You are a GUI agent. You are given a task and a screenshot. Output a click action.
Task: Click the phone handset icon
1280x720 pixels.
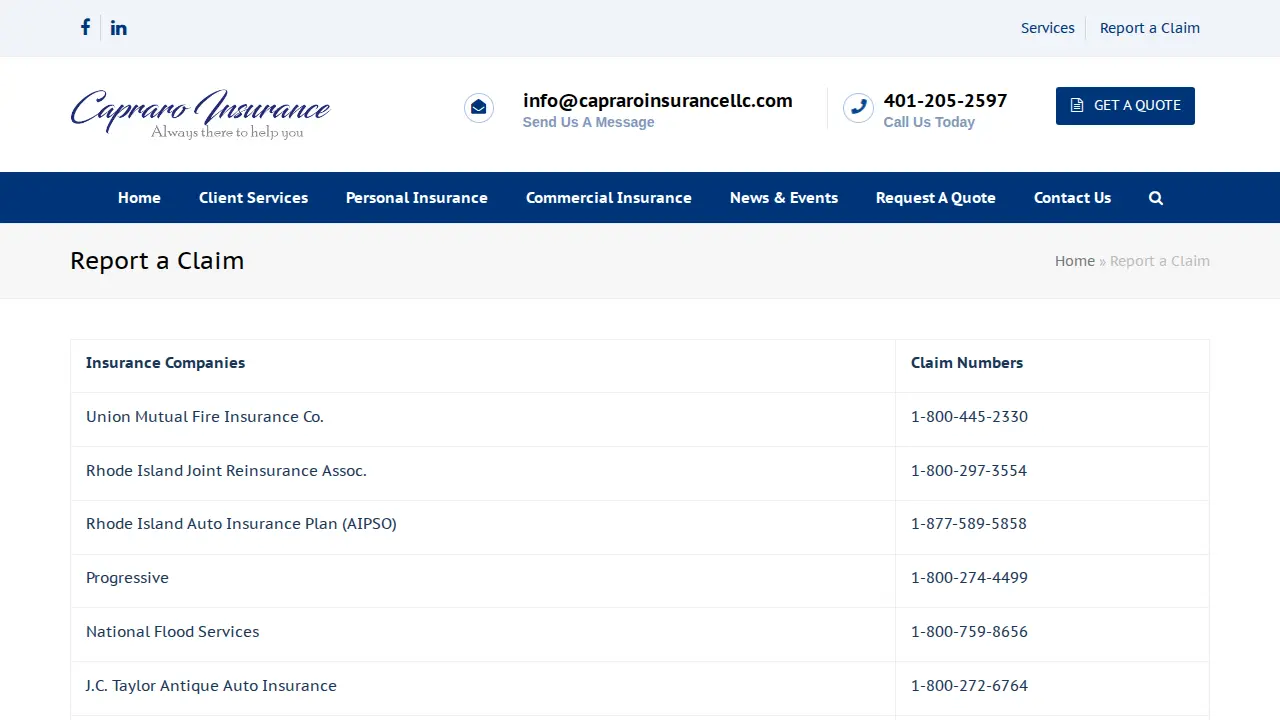[x=858, y=108]
